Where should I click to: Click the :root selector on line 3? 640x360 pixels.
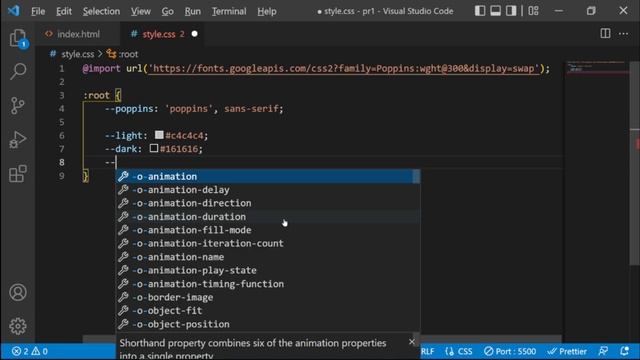pyautogui.click(x=97, y=95)
